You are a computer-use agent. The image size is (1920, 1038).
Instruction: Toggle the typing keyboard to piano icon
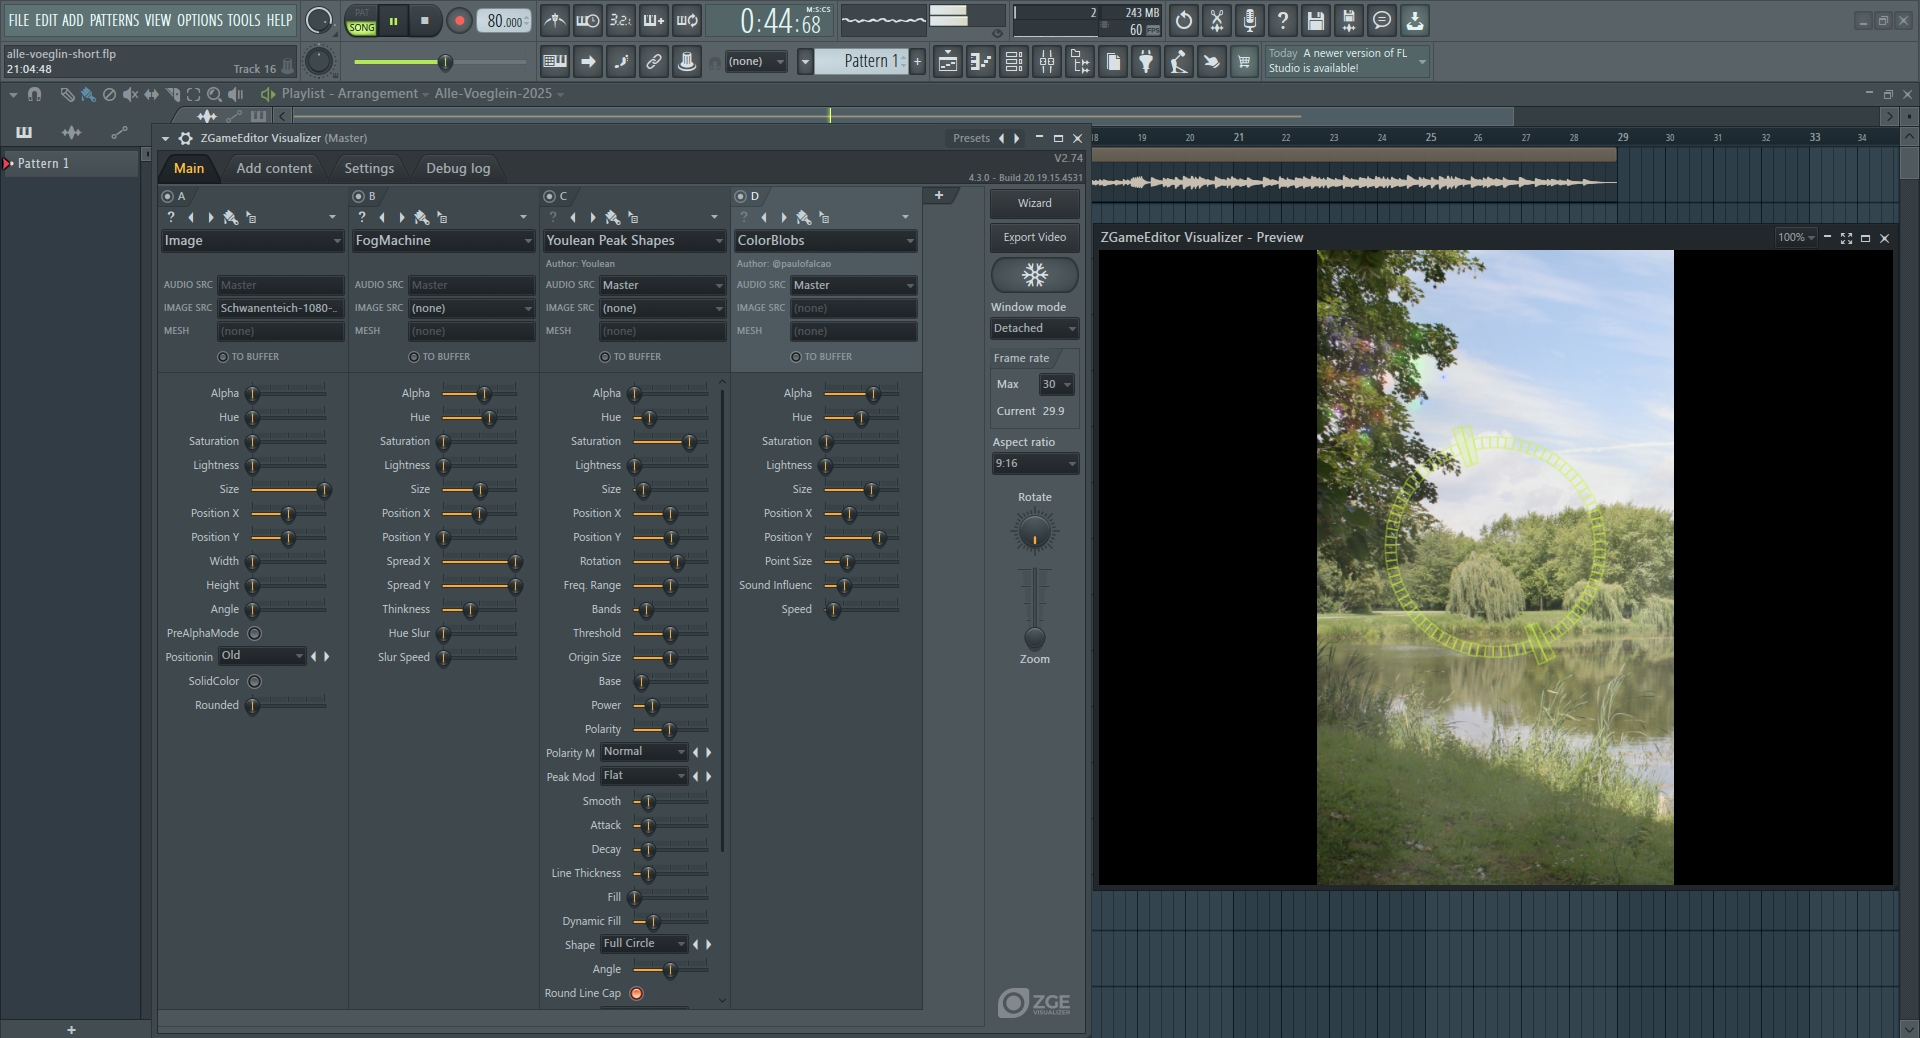555,62
